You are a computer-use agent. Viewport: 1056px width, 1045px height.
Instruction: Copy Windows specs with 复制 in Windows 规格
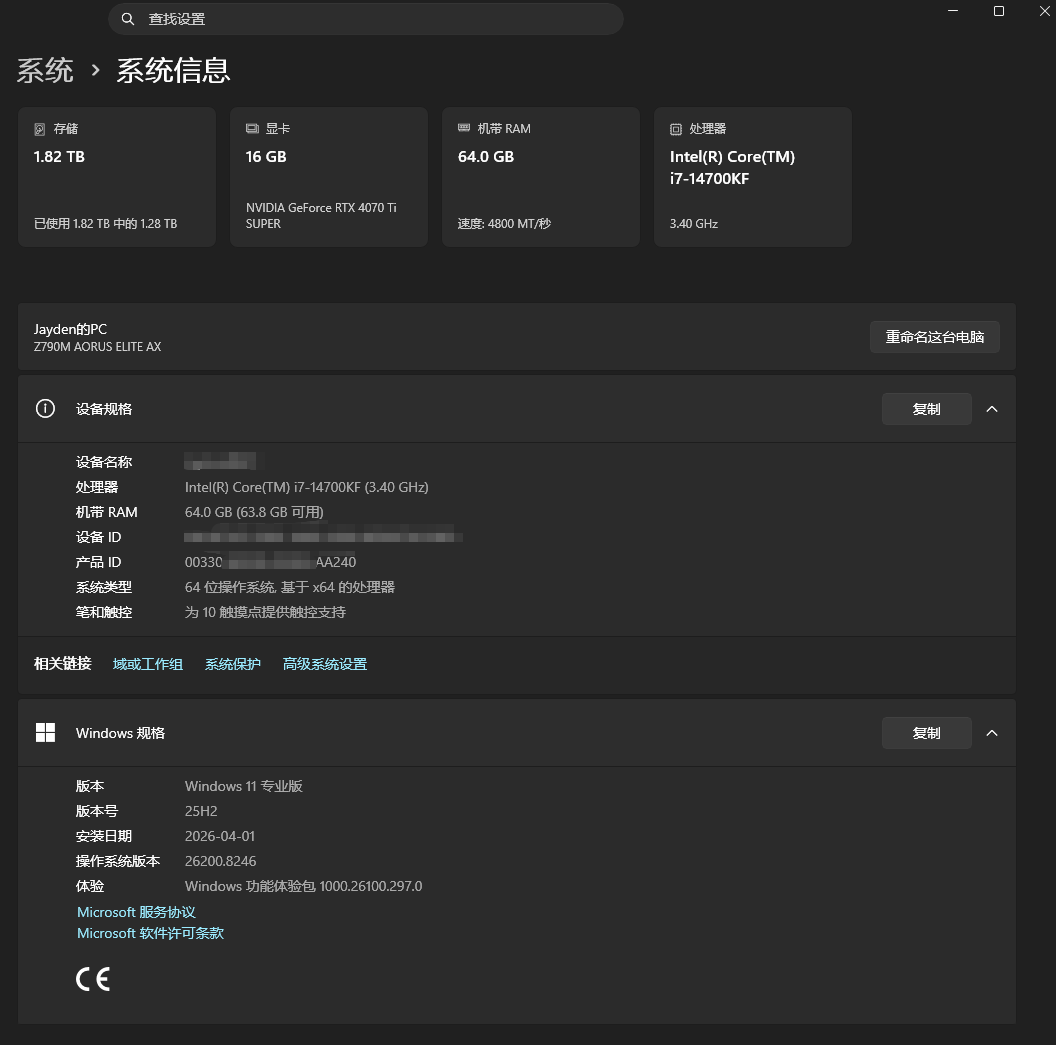pos(927,733)
